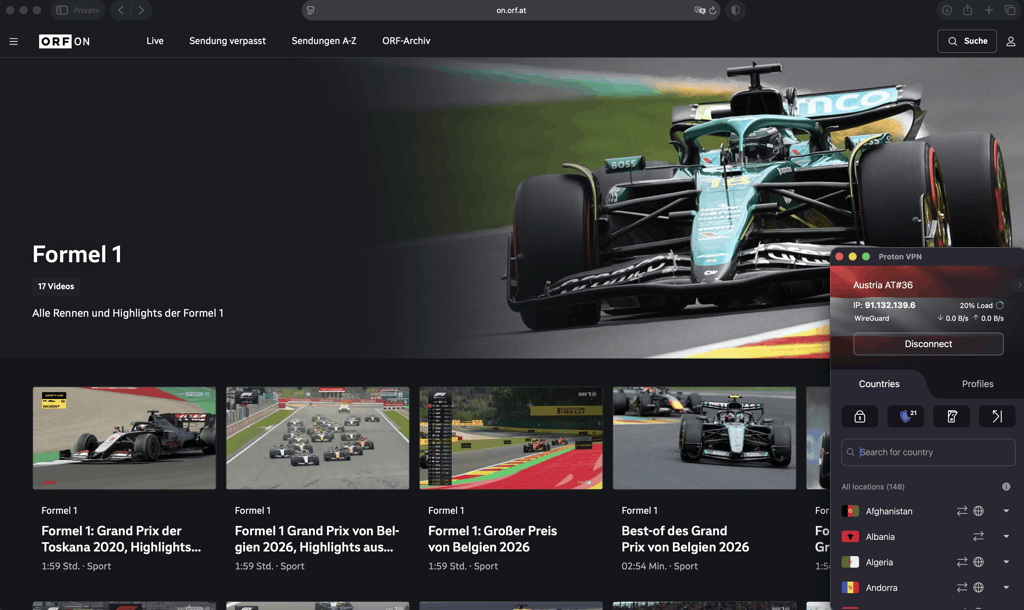
Task: Click the info icon next to All locations
Action: pos(1006,487)
